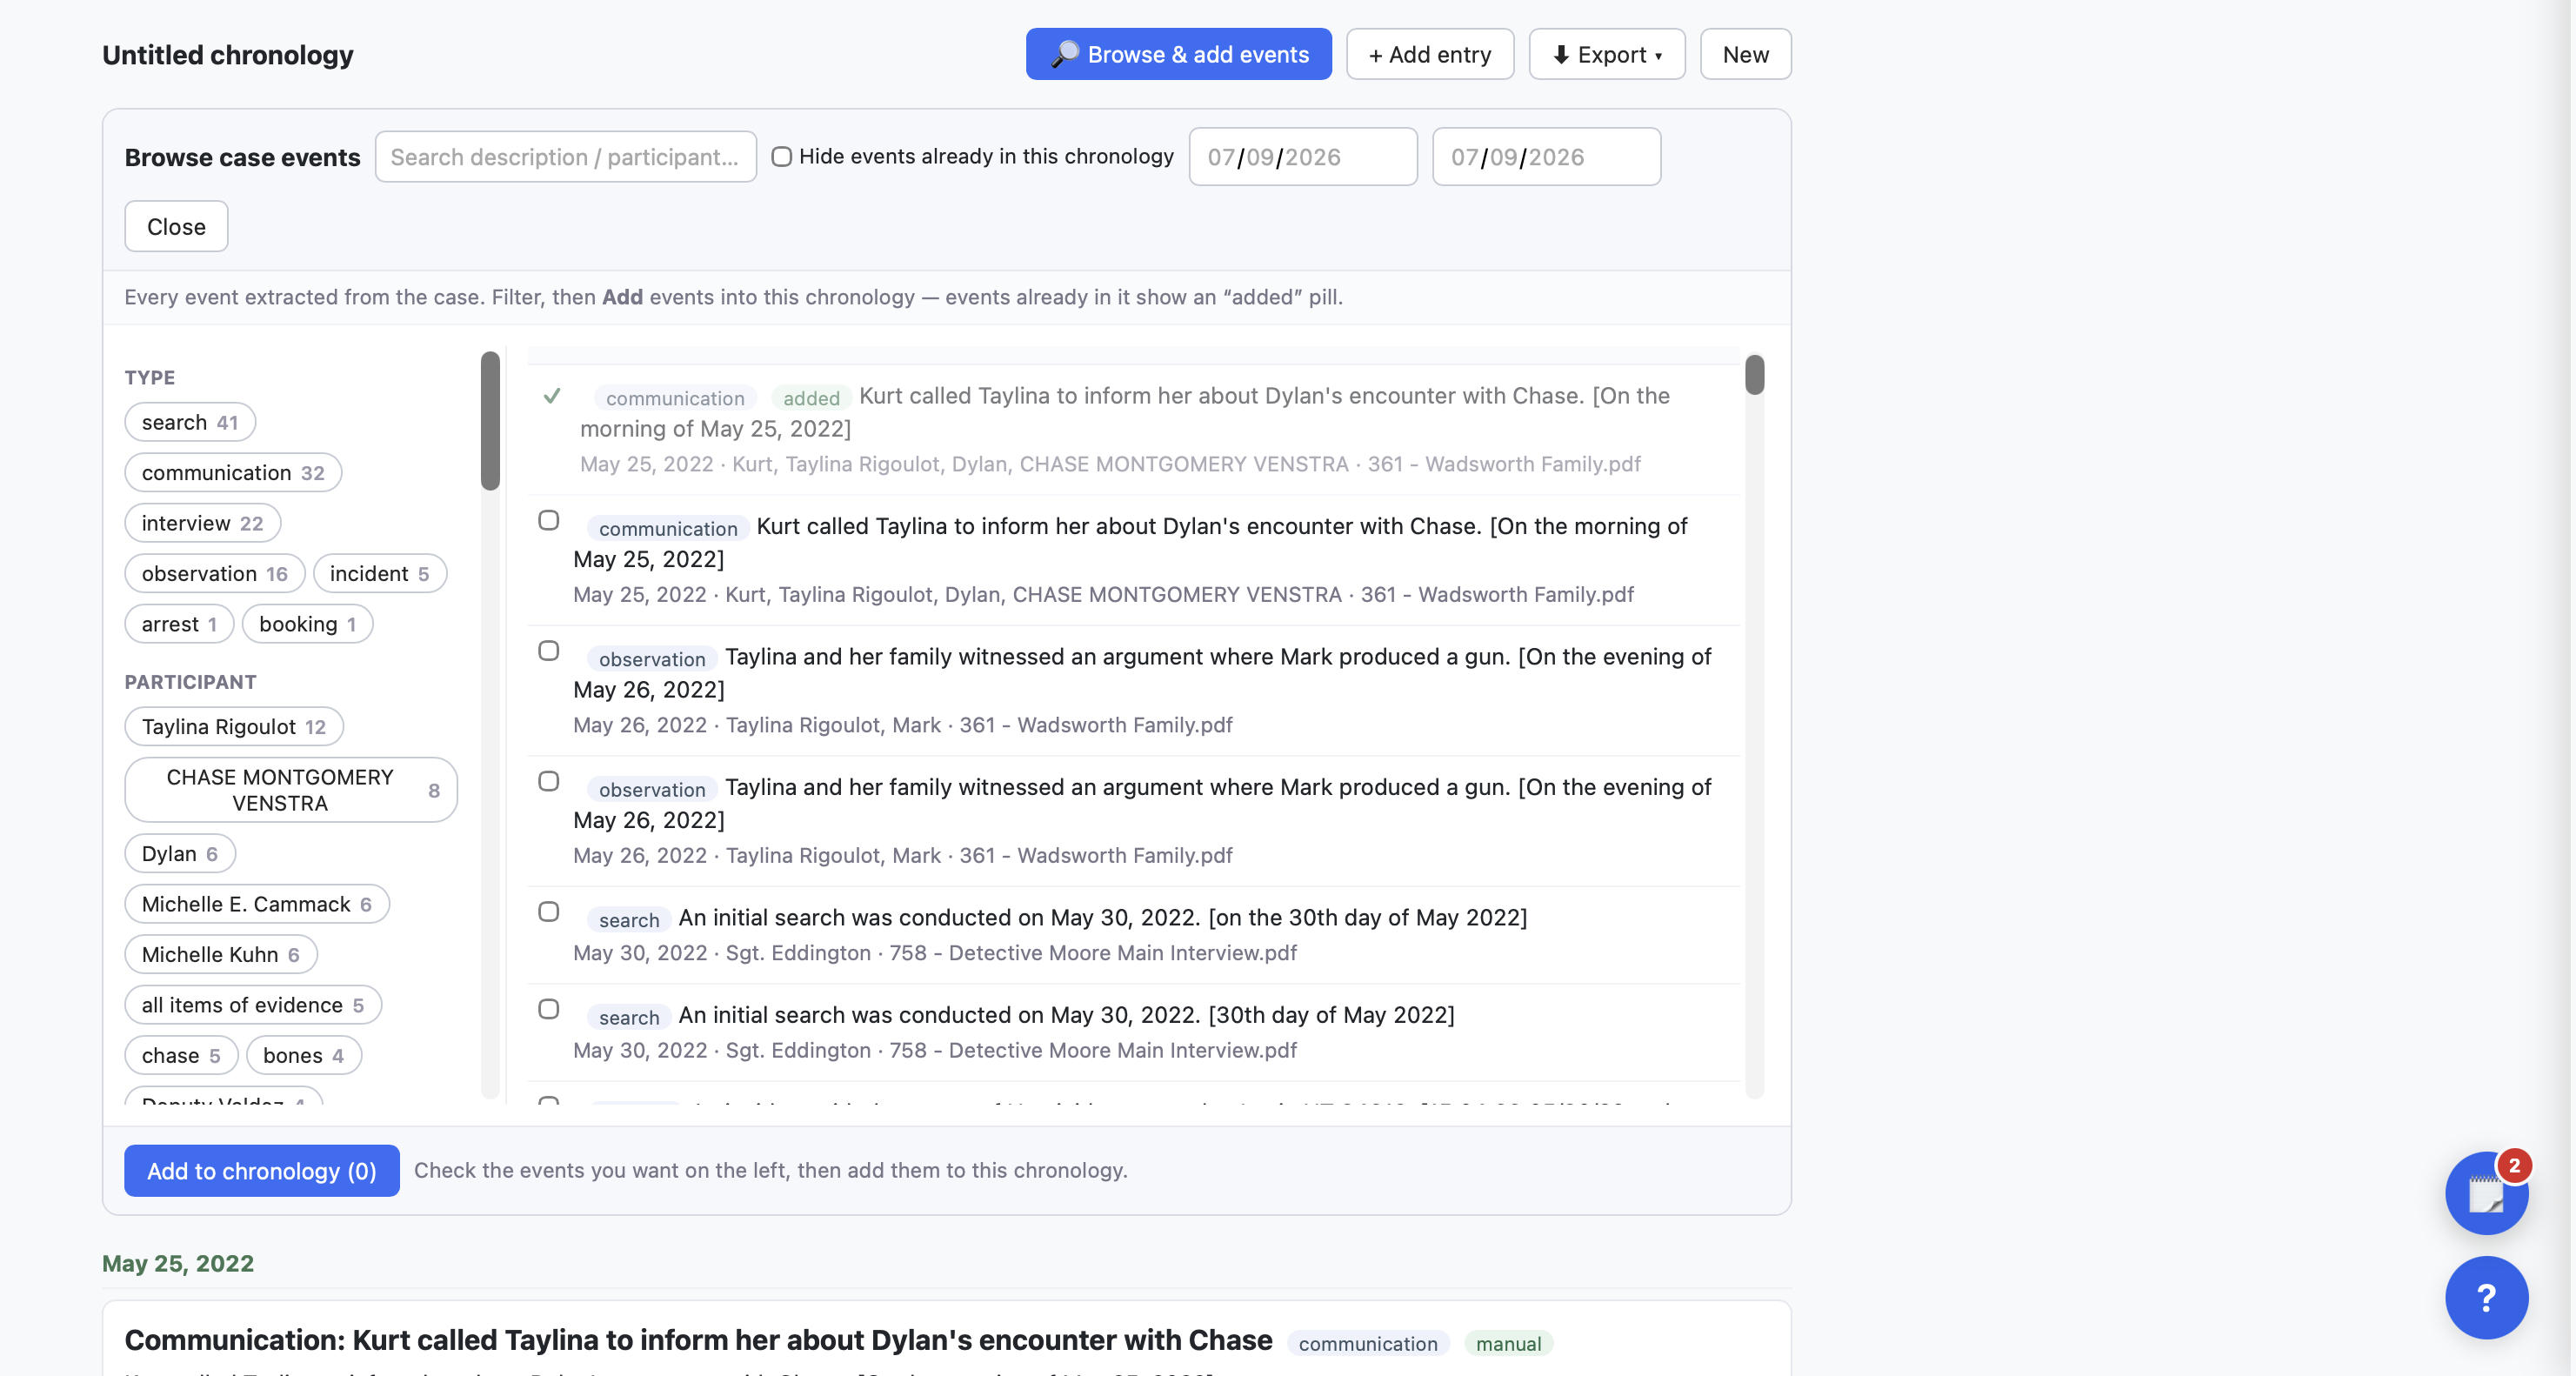Filter by participant Michelle E. Cammack

257,903
